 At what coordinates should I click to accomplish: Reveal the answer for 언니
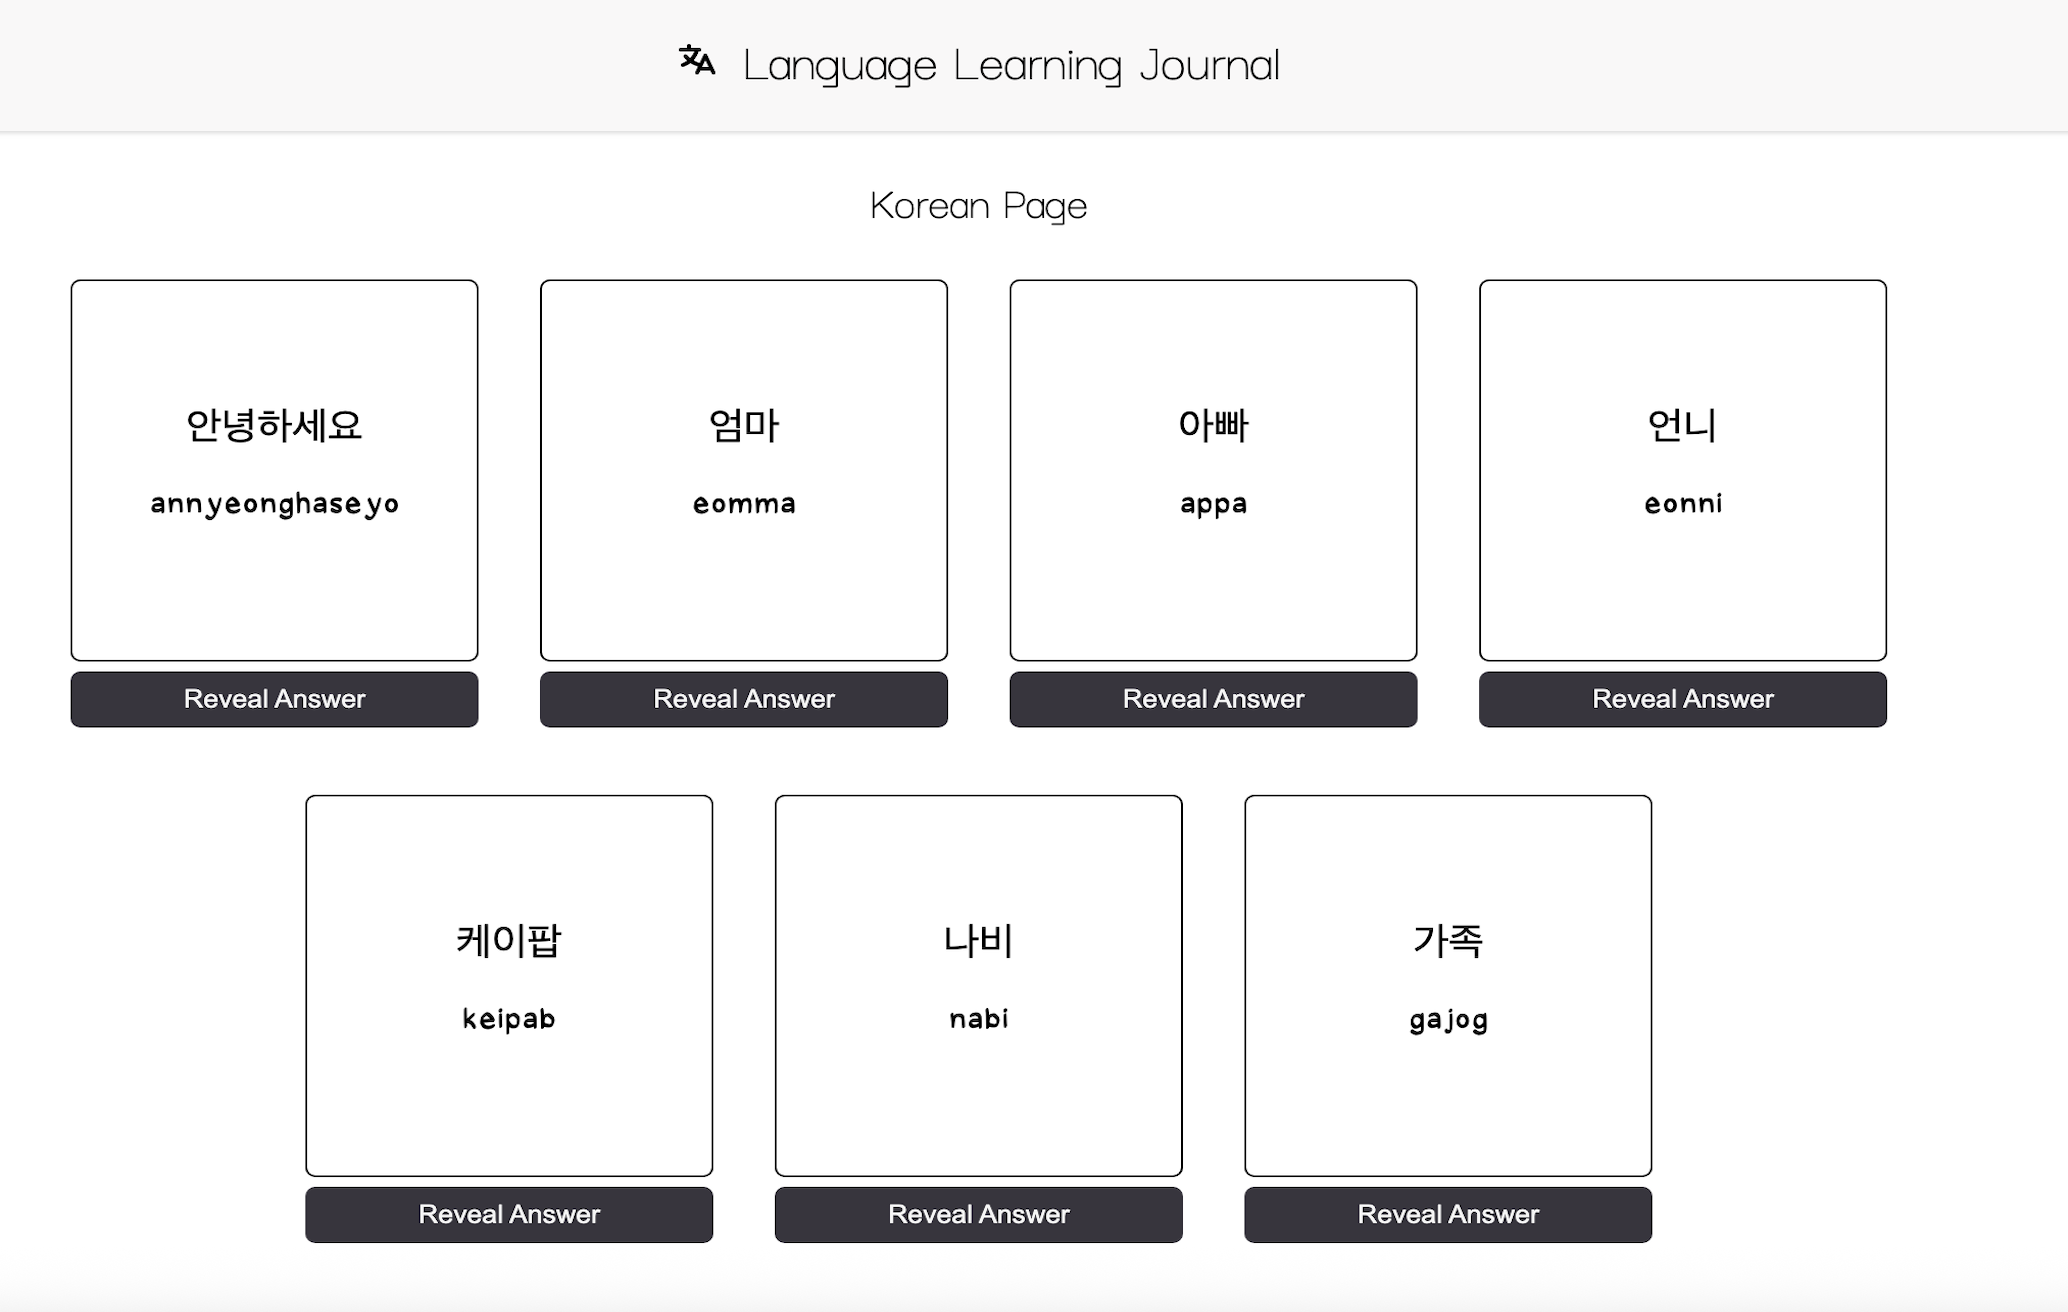[1682, 699]
